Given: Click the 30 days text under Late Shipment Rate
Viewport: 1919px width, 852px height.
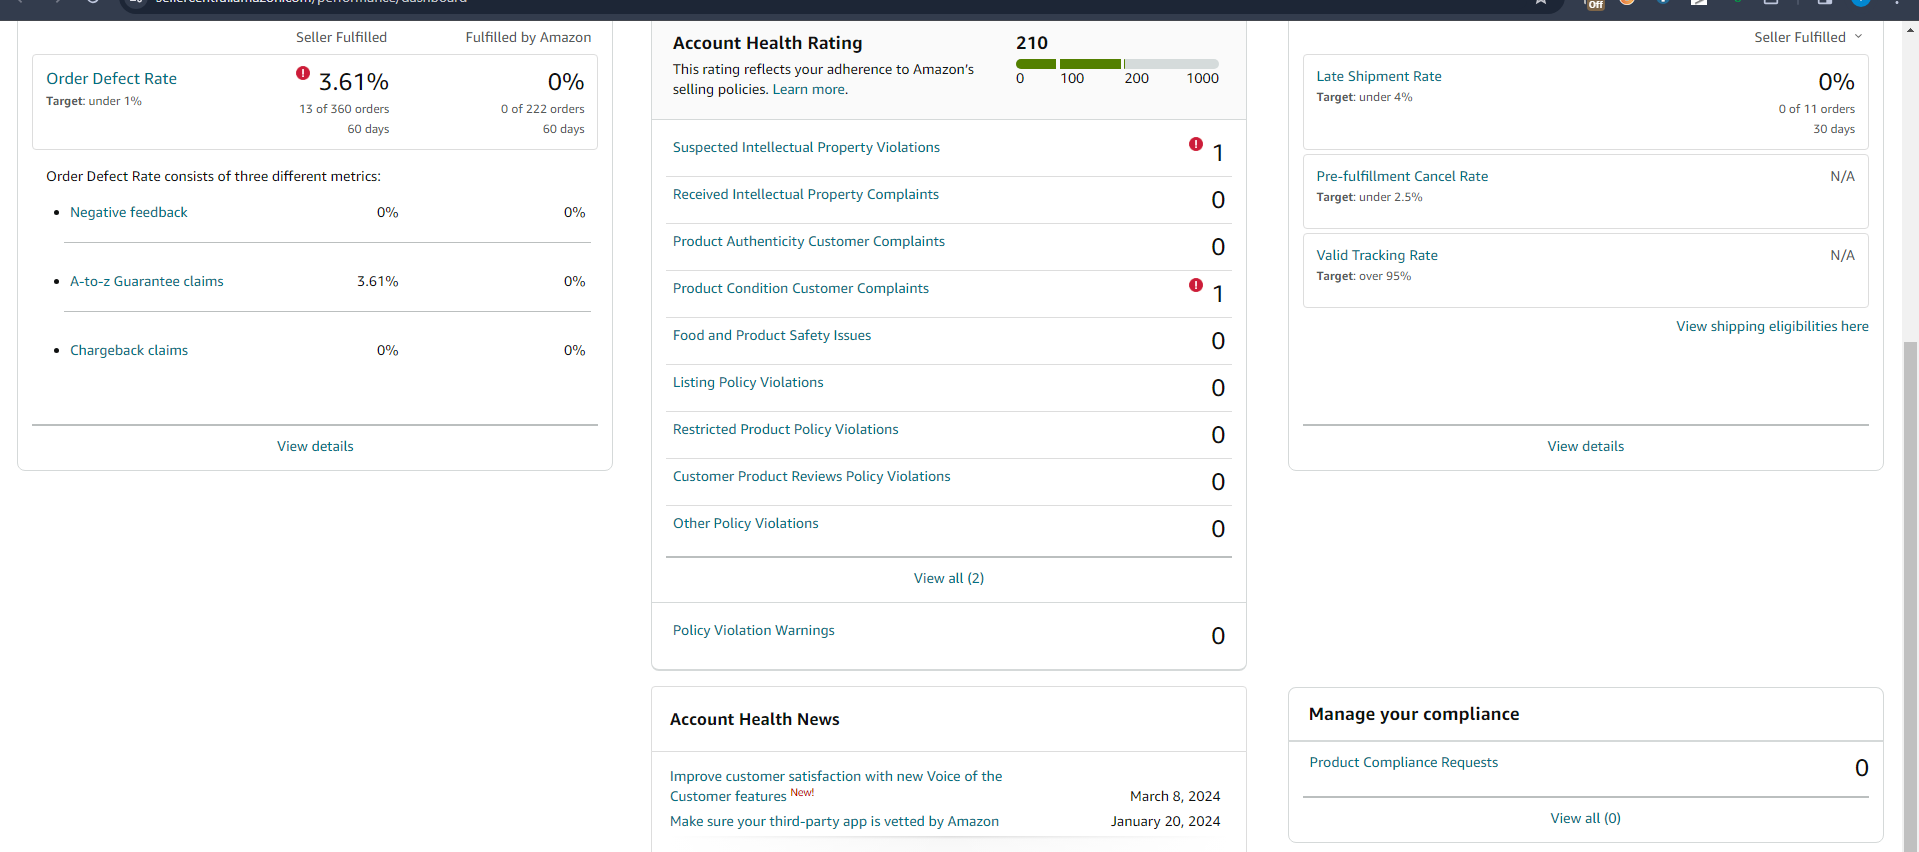Looking at the screenshot, I should [x=1834, y=129].
